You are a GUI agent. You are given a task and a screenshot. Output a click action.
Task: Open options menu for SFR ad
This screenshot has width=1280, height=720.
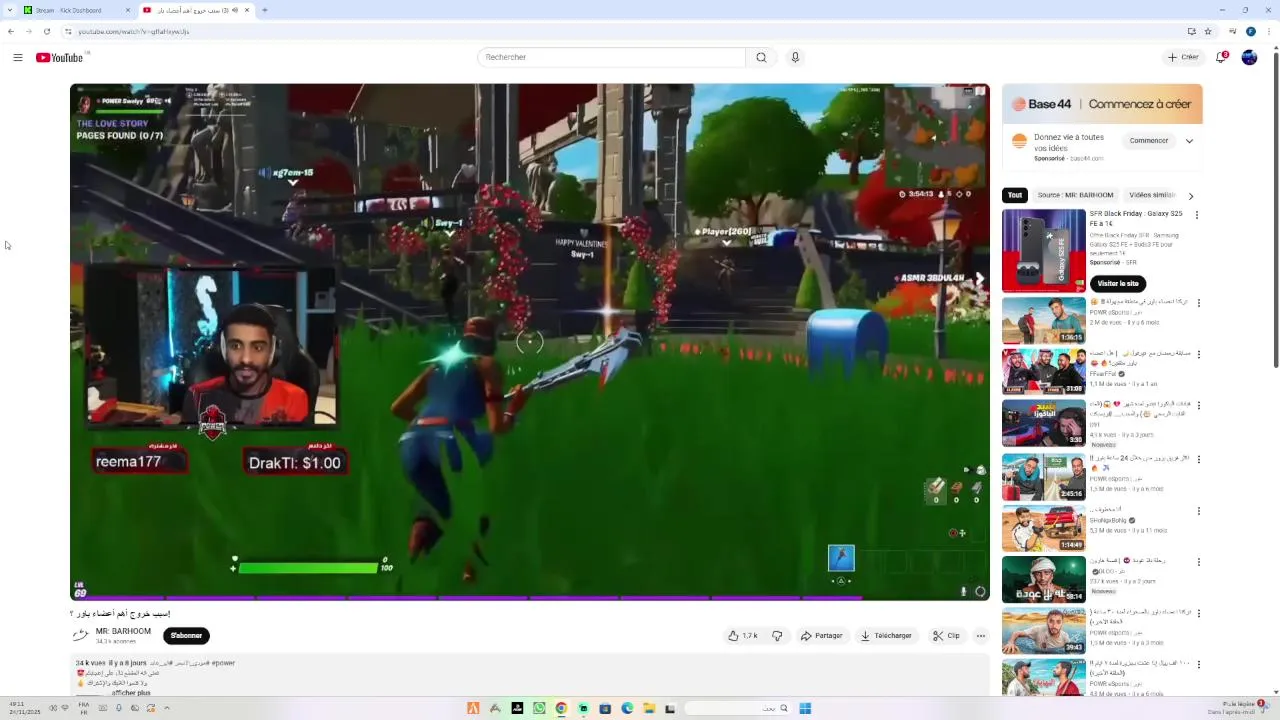pos(1197,214)
